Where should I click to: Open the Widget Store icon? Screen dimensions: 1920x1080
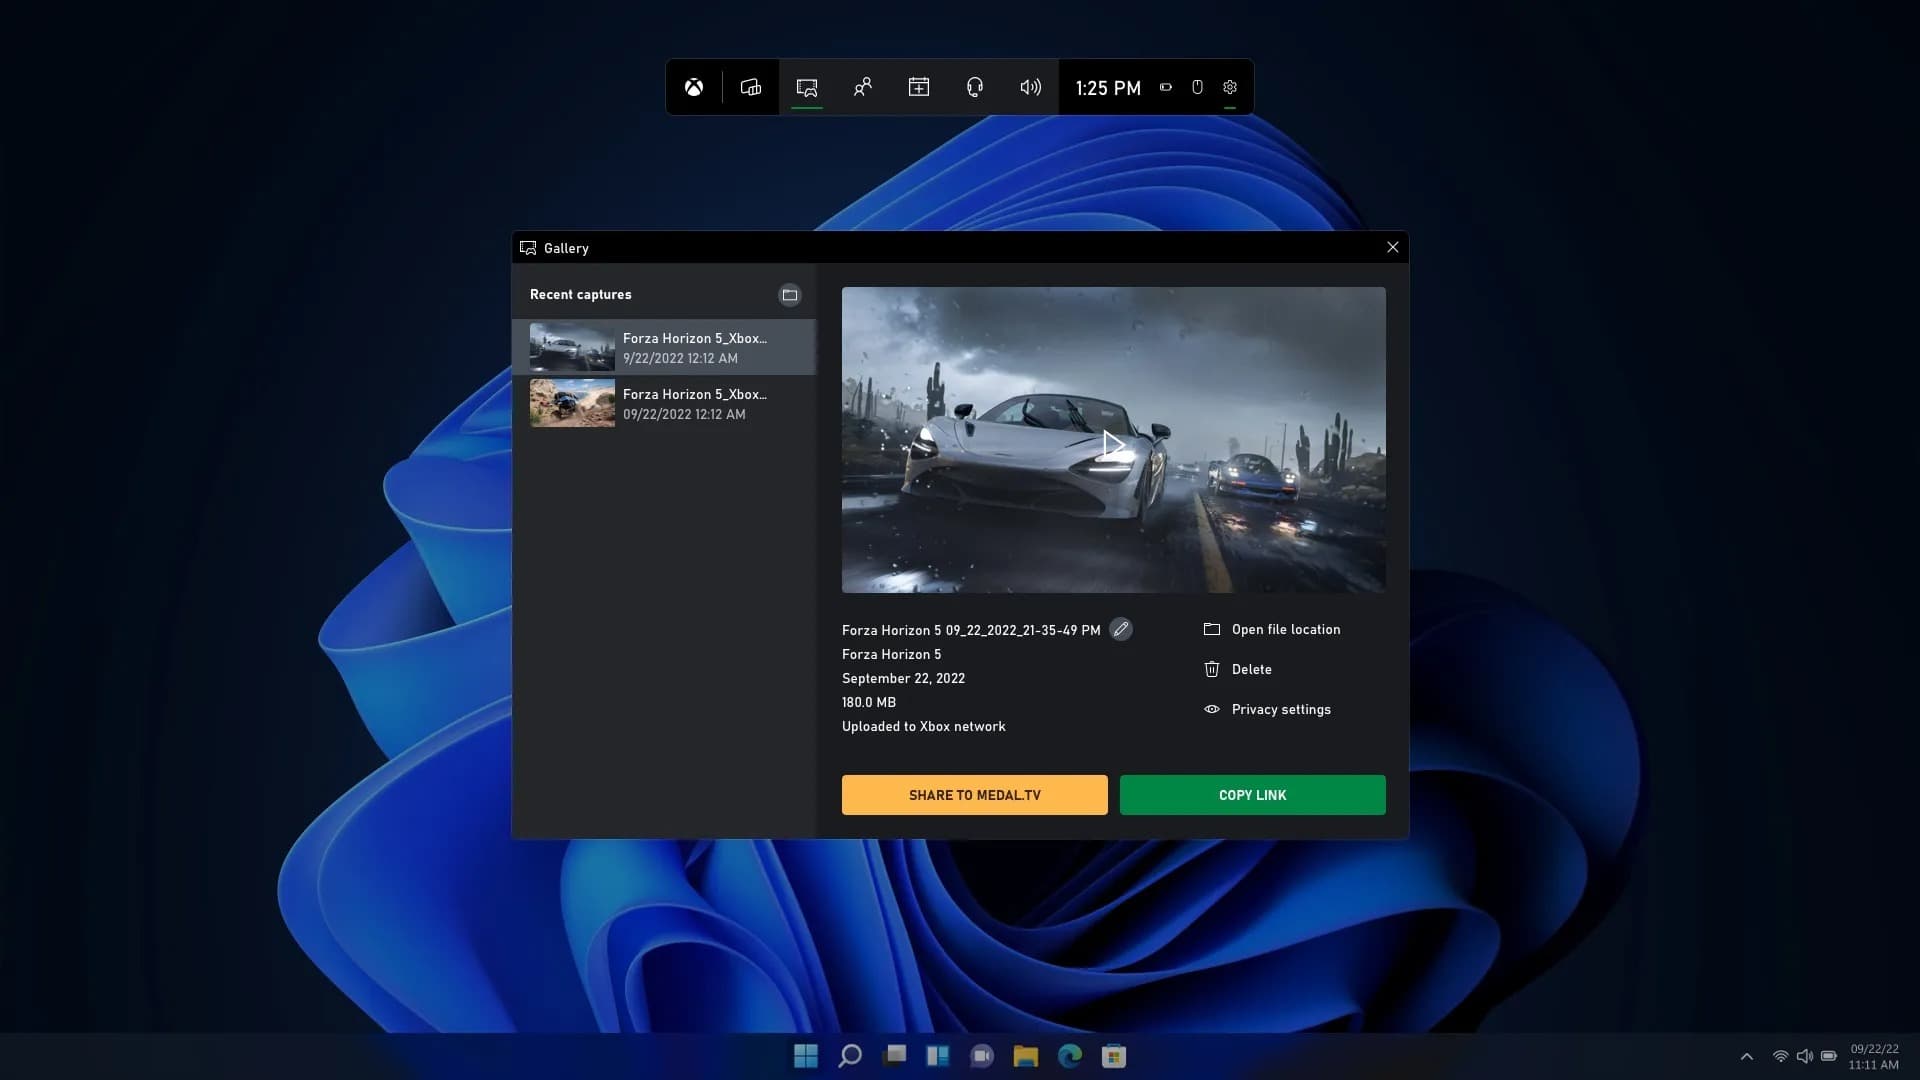coord(918,87)
